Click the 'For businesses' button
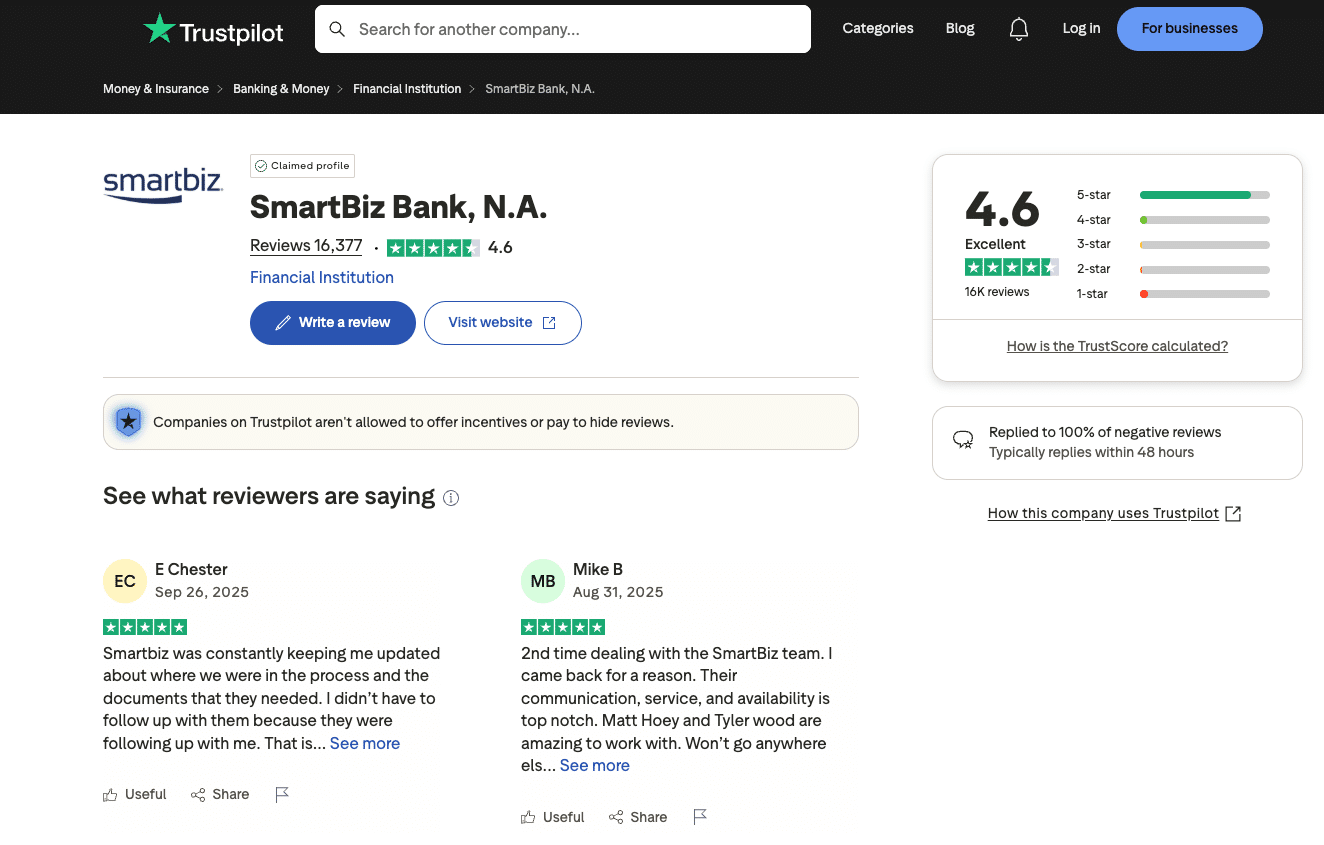This screenshot has height=845, width=1324. [1189, 29]
